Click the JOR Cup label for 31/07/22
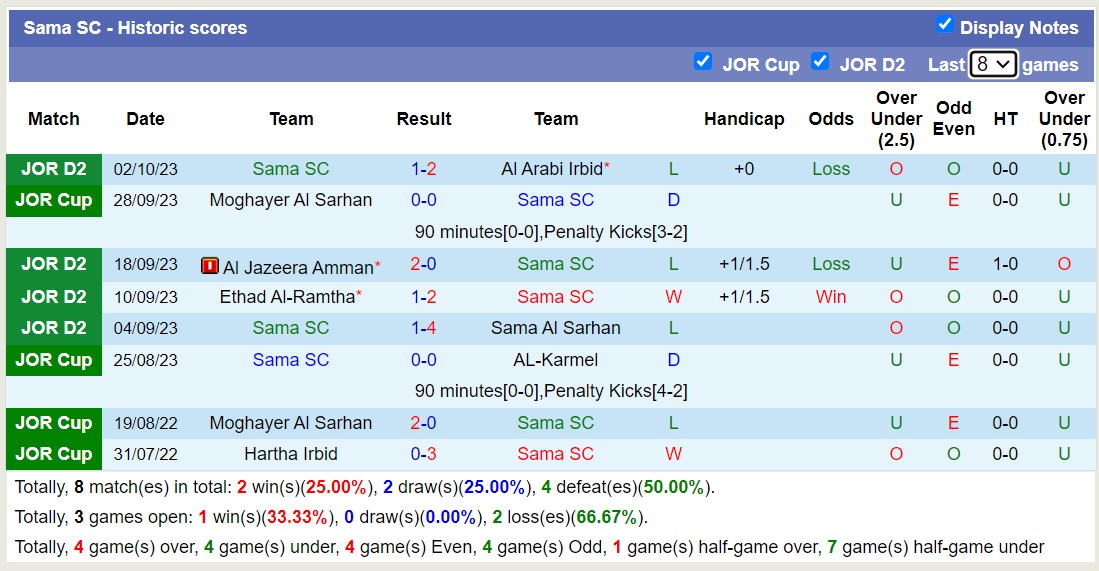 (54, 454)
